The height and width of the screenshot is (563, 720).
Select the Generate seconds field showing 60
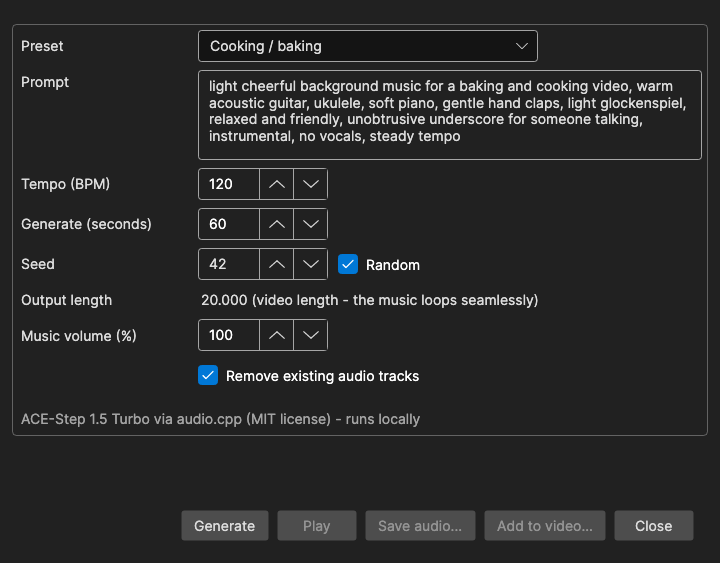point(229,224)
